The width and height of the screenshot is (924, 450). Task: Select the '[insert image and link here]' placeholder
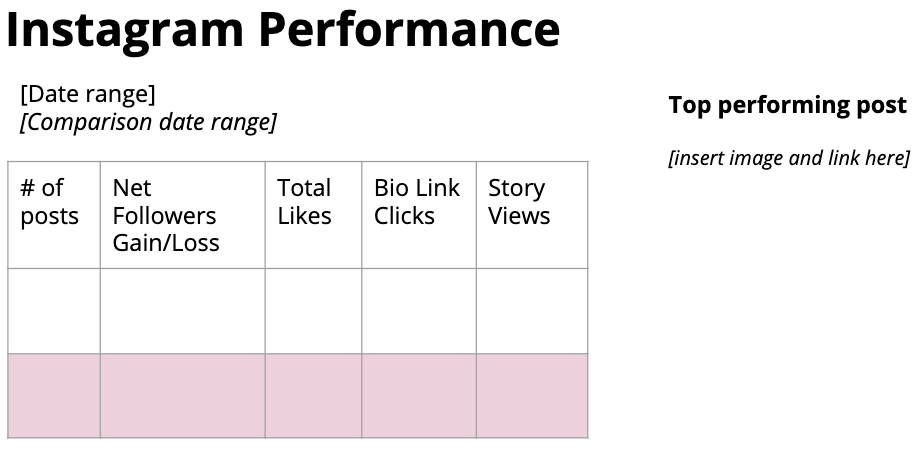789,158
